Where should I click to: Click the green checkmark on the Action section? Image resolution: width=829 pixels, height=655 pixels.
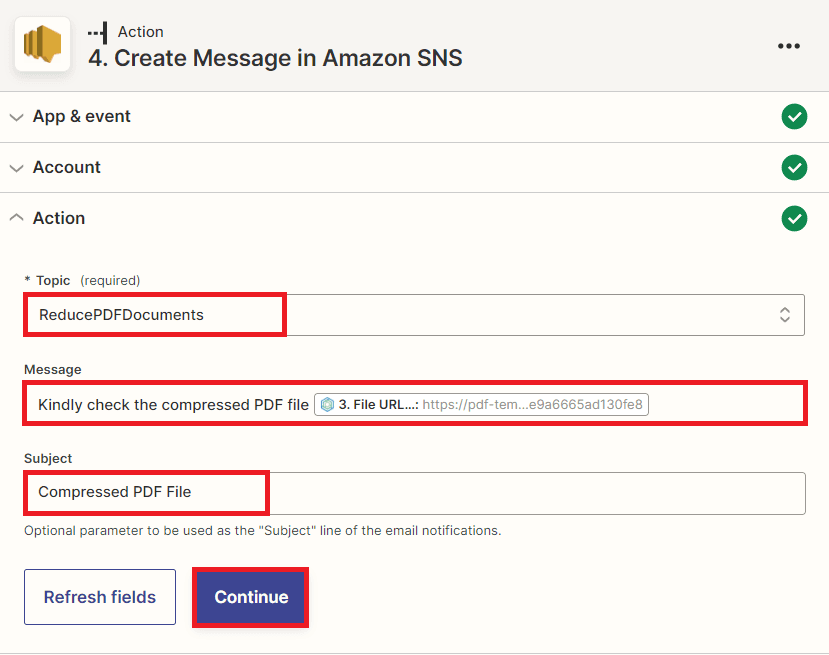pos(794,218)
